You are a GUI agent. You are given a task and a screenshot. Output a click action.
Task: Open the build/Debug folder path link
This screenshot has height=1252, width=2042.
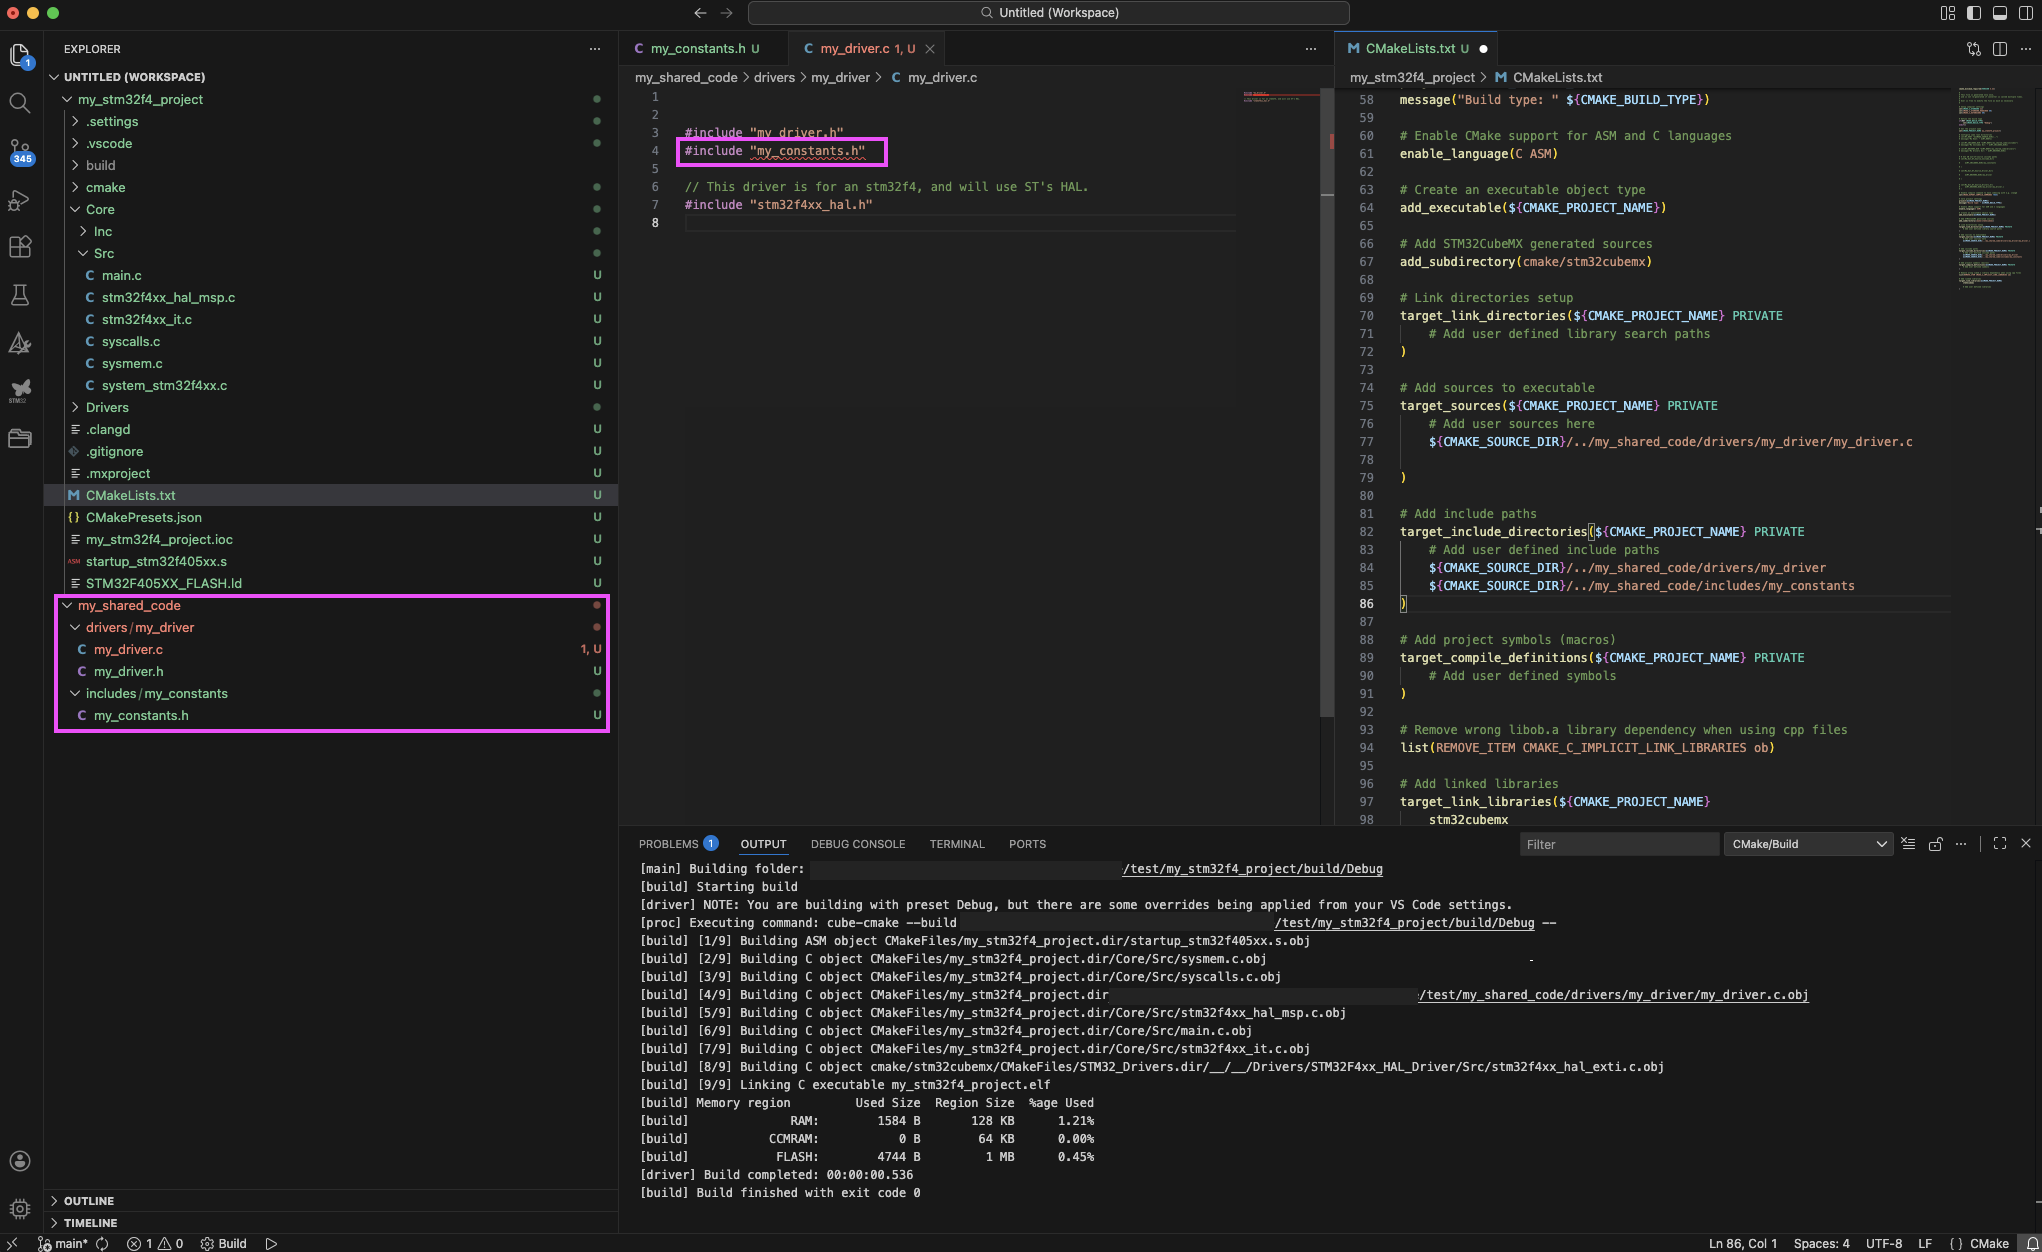coord(1252,869)
